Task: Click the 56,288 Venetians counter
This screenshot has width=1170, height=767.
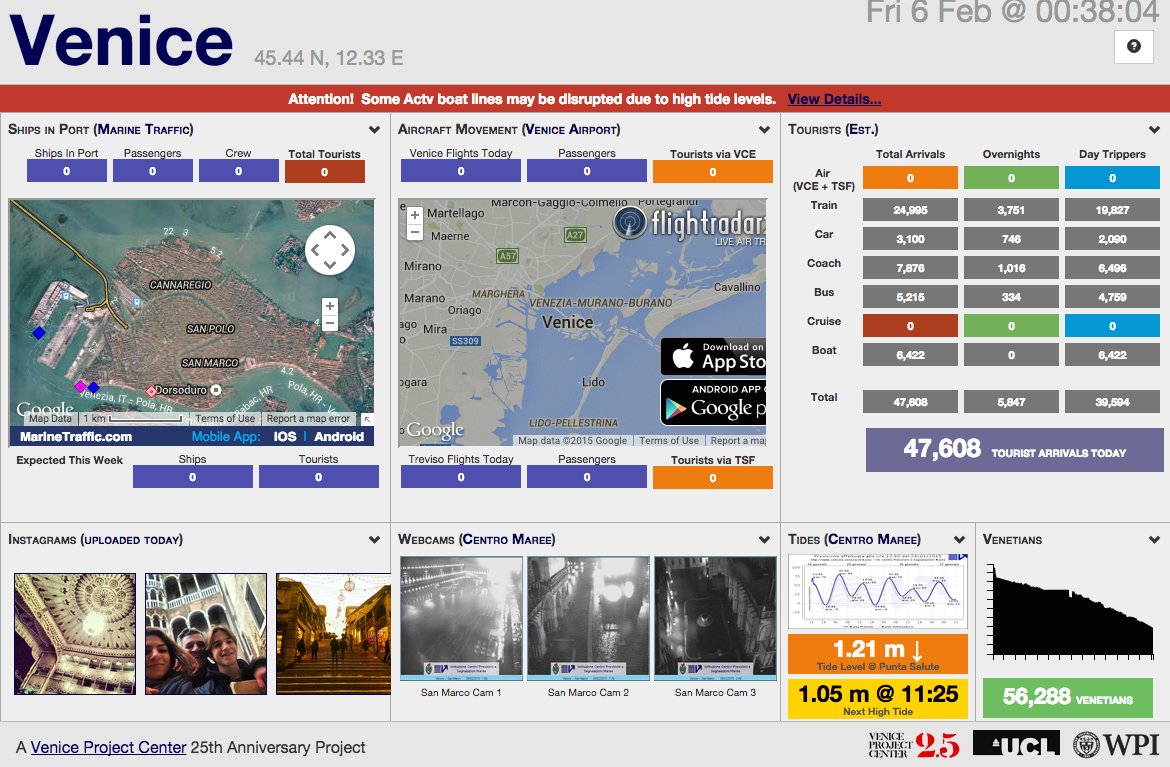Action: point(1068,698)
